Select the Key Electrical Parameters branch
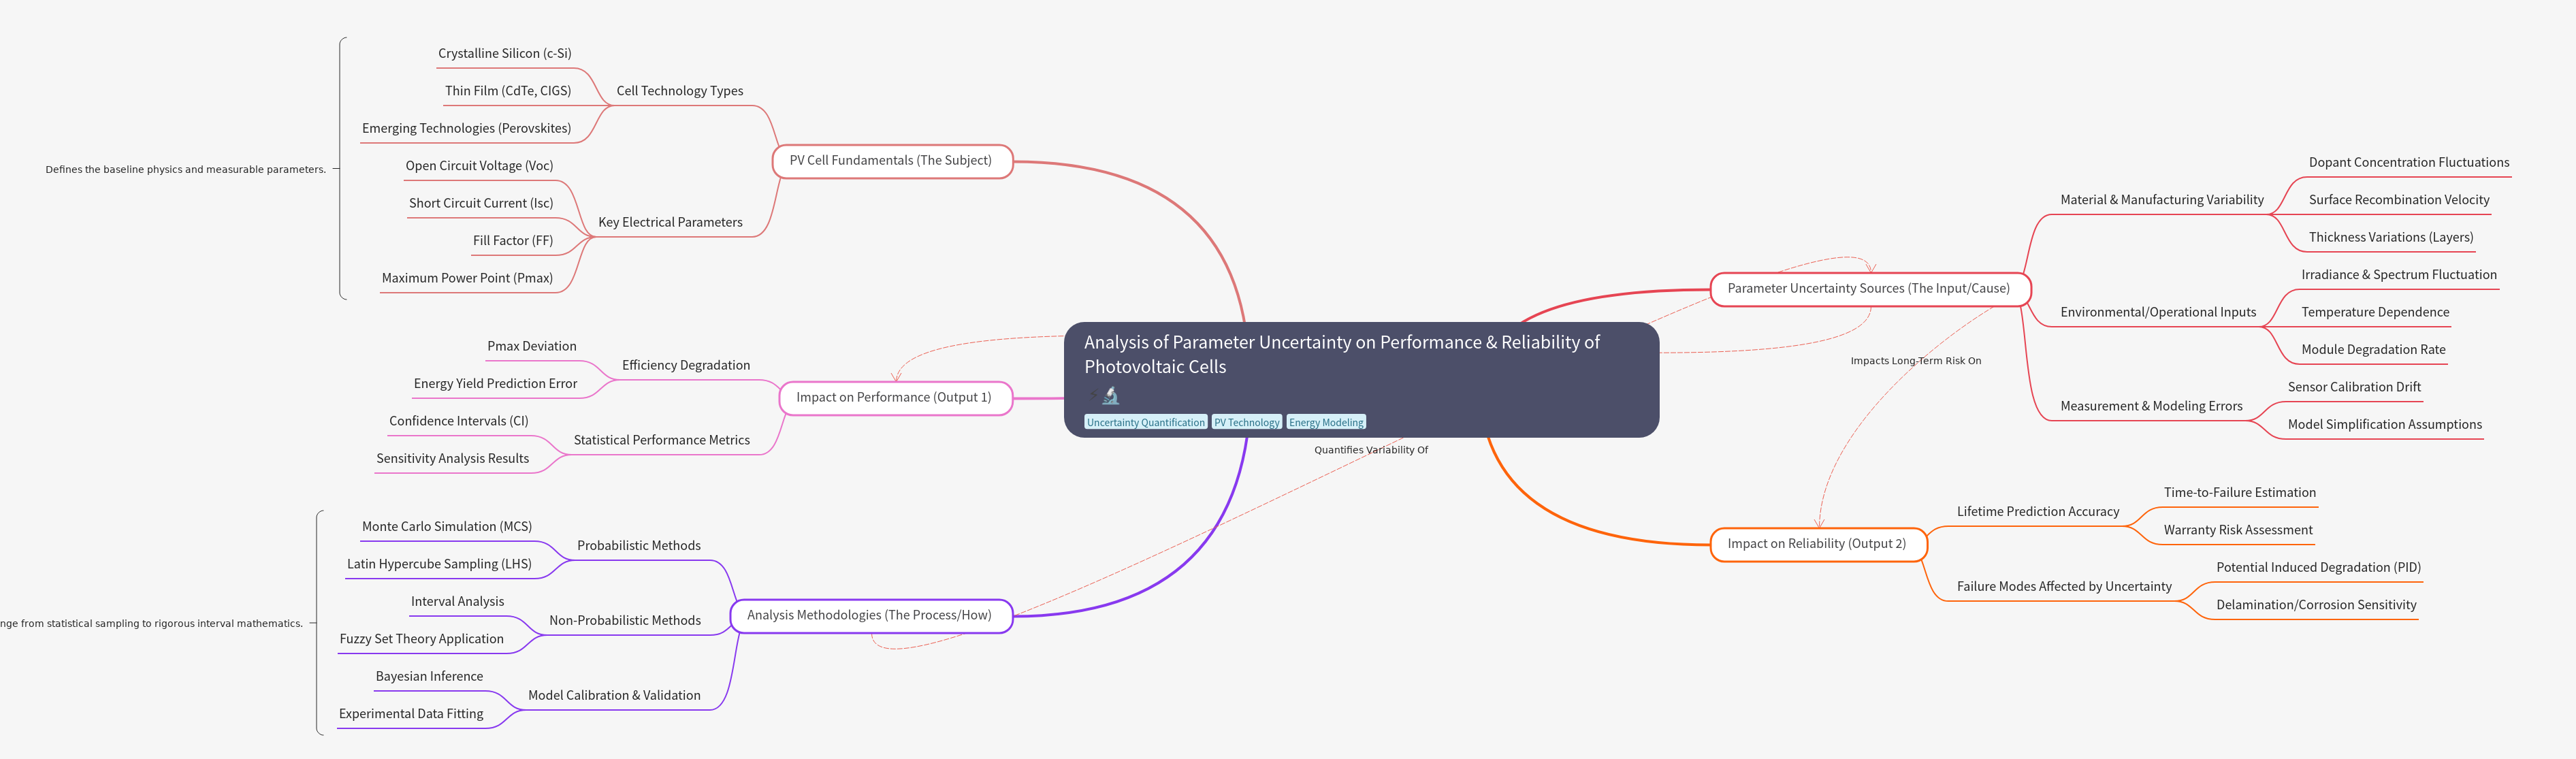 point(670,223)
